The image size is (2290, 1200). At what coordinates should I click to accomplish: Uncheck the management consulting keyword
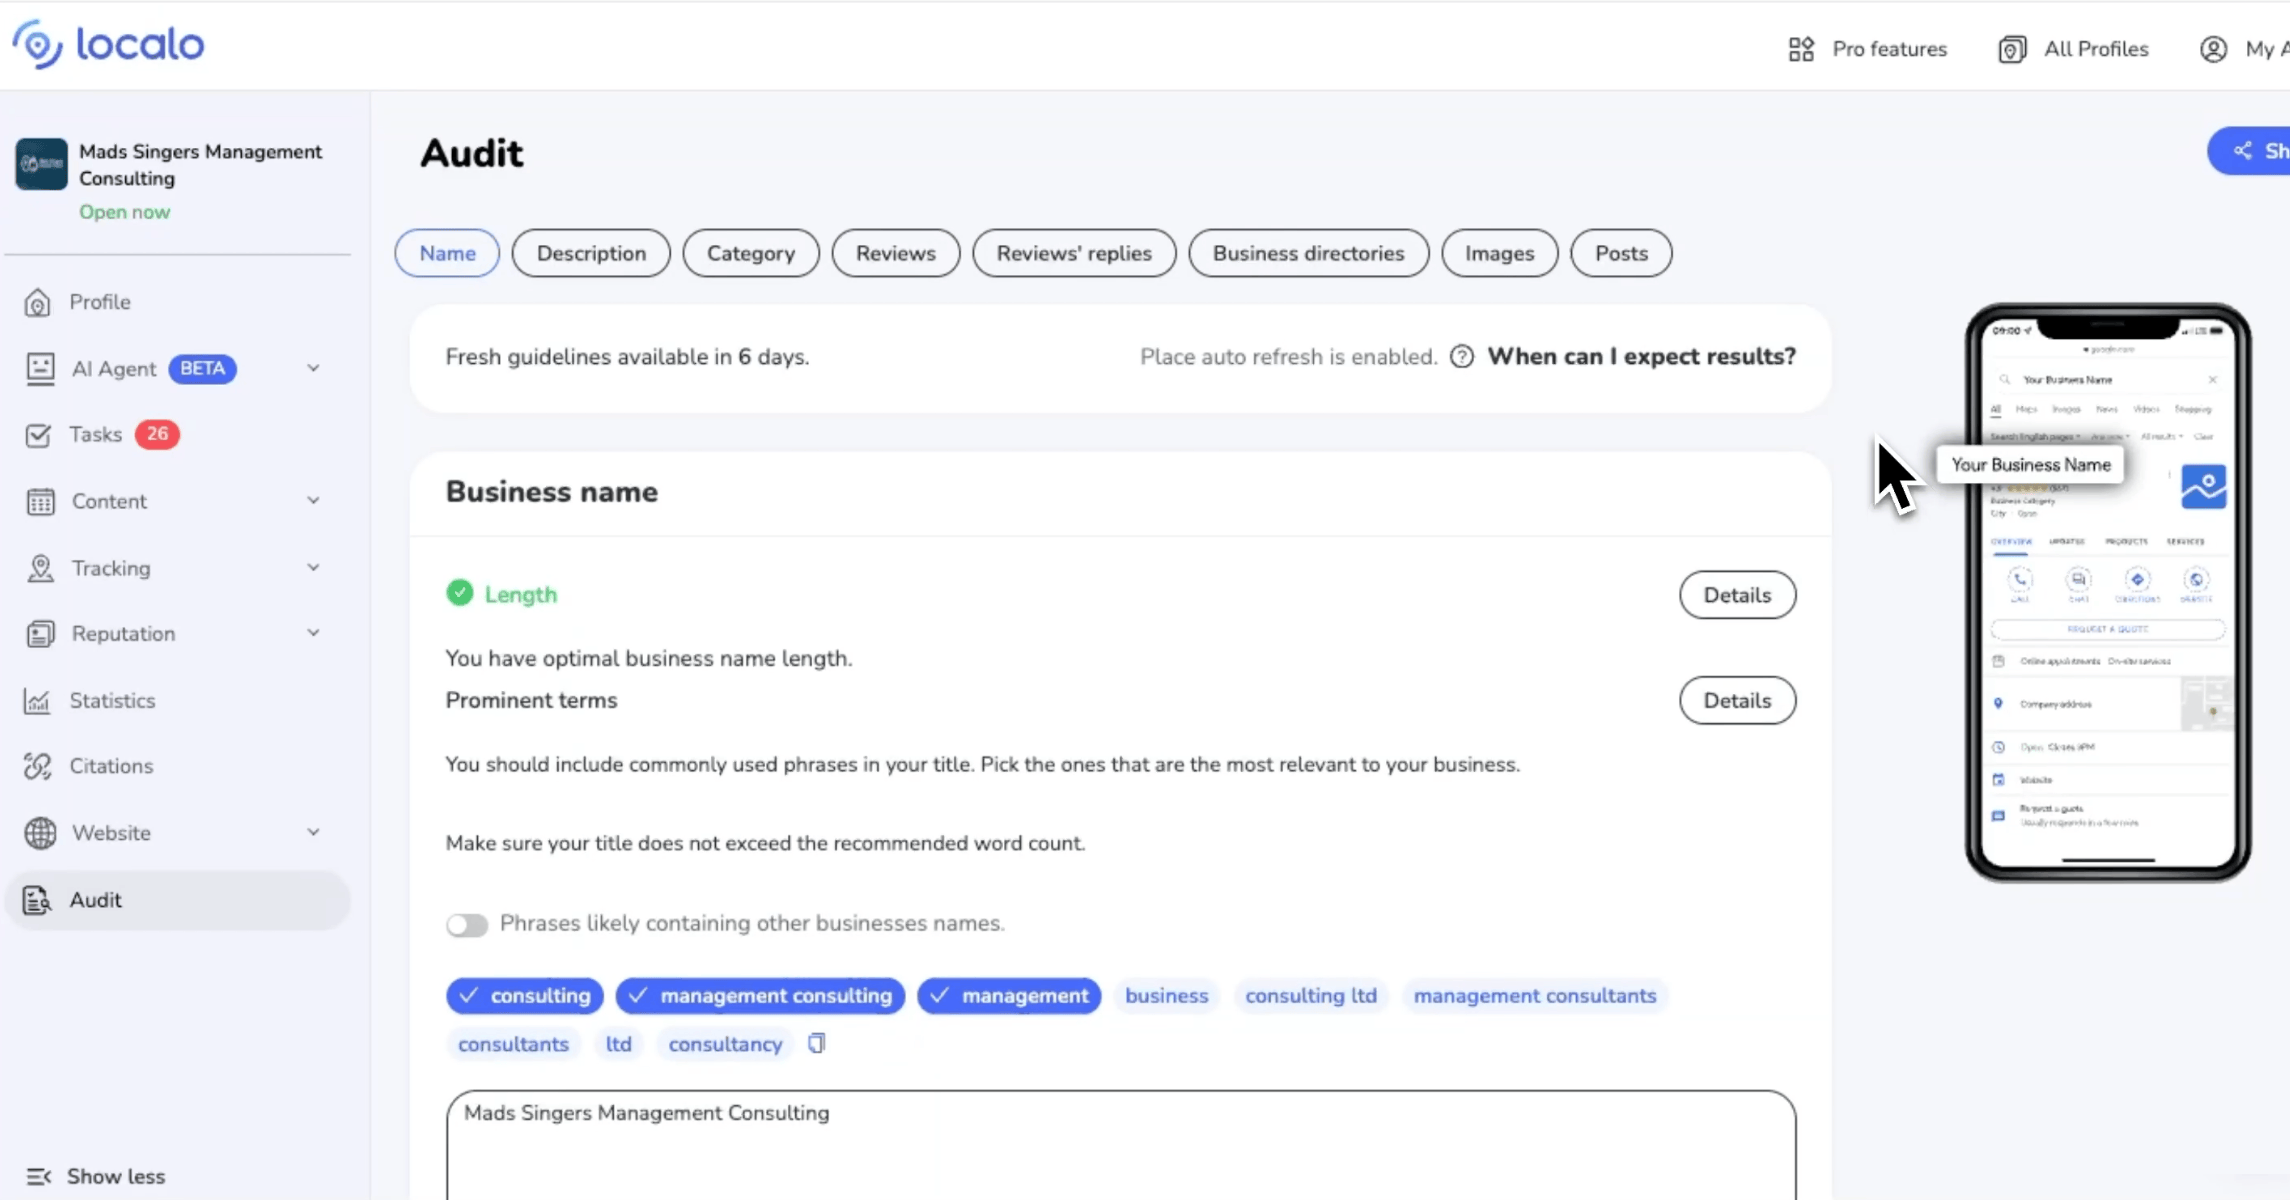(759, 995)
